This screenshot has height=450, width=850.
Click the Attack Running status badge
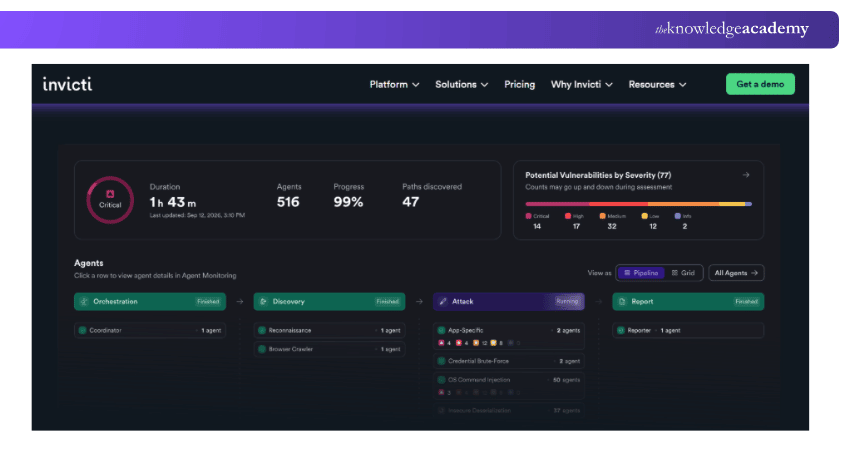(x=567, y=301)
